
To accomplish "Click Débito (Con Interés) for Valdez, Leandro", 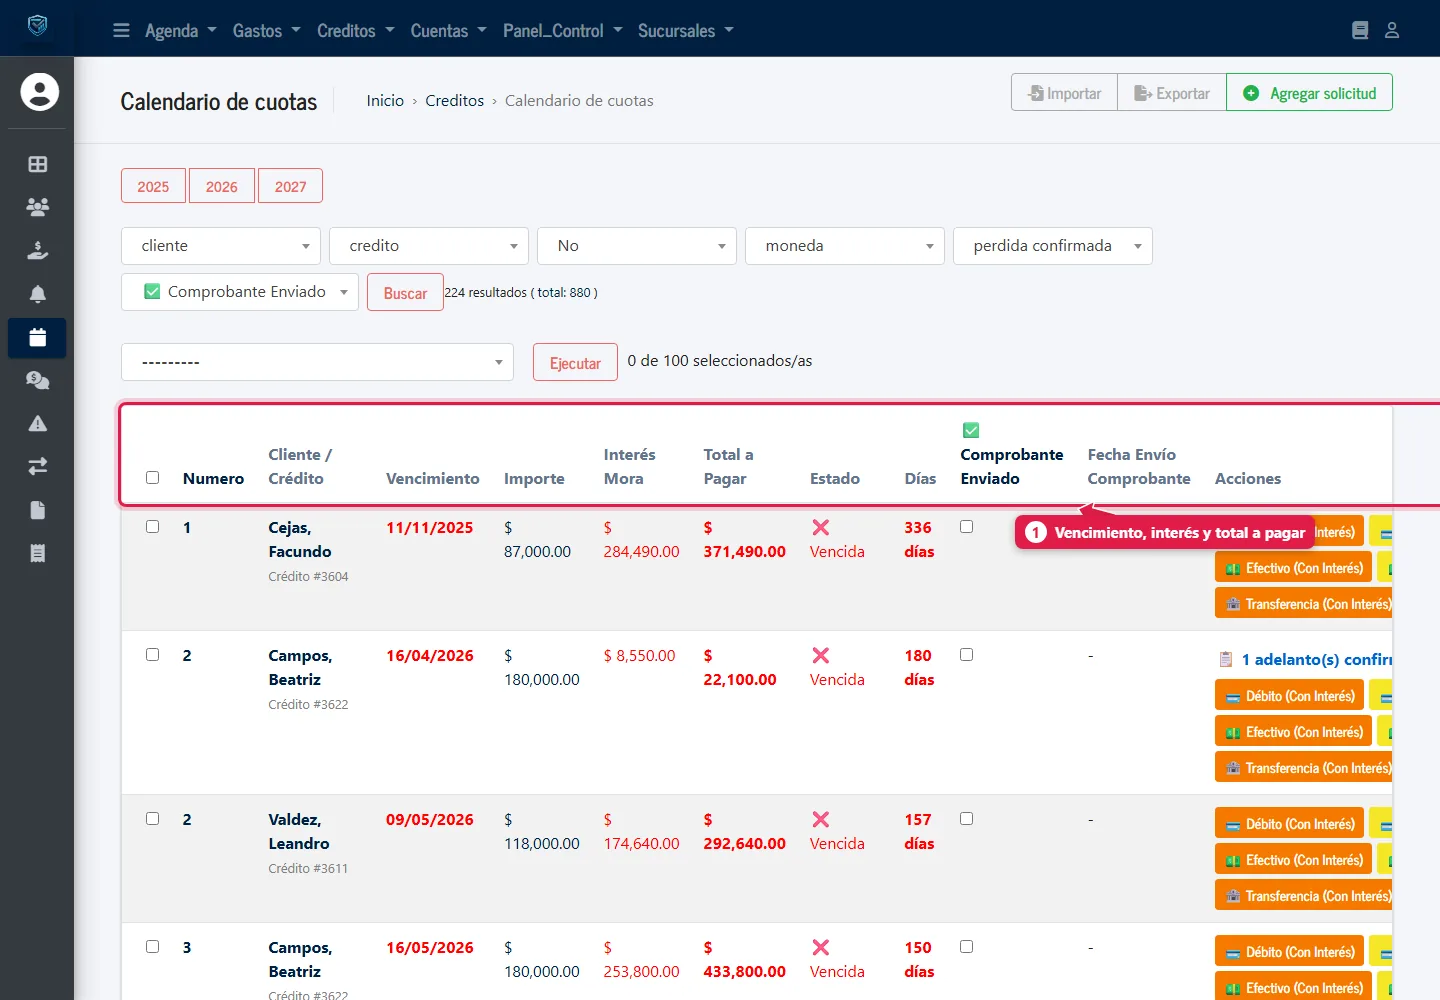I will 1289,824.
